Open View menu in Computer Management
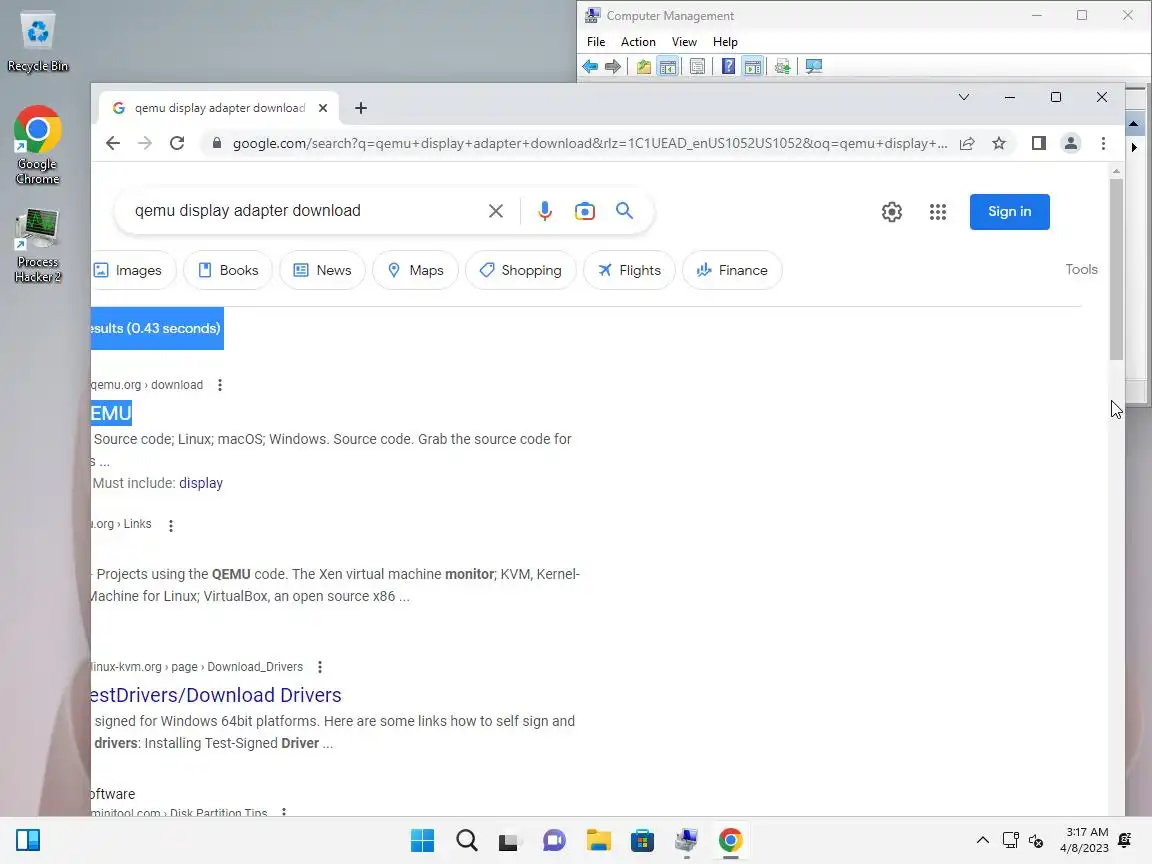 (x=684, y=42)
